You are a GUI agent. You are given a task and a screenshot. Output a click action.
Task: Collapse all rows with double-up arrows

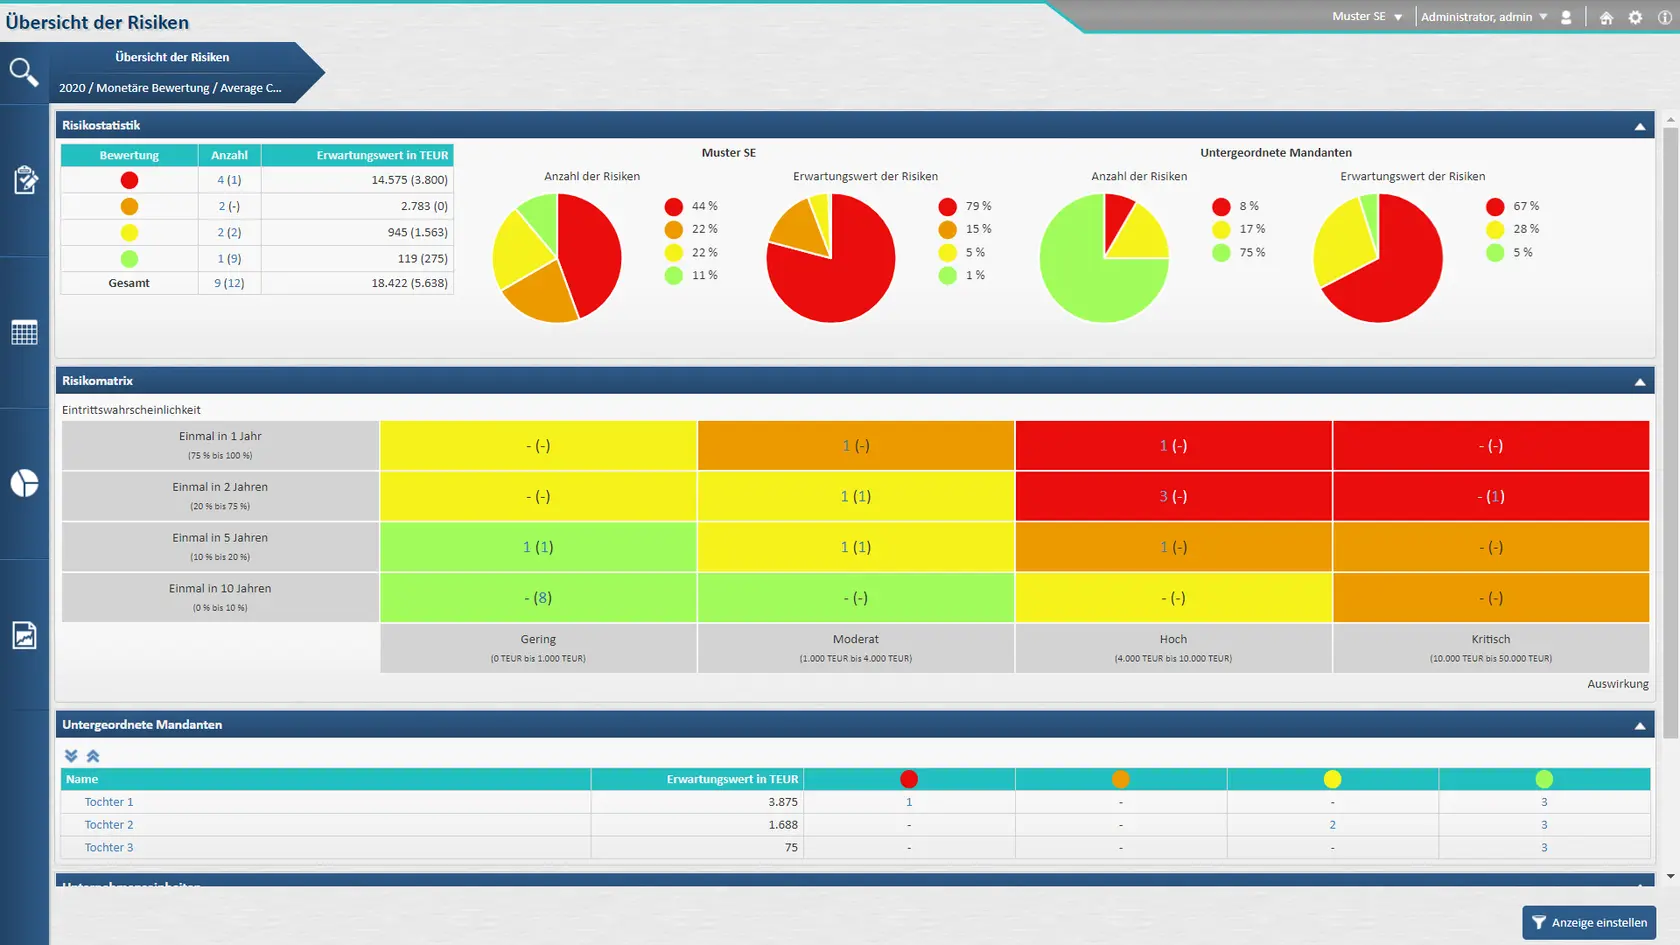click(93, 756)
